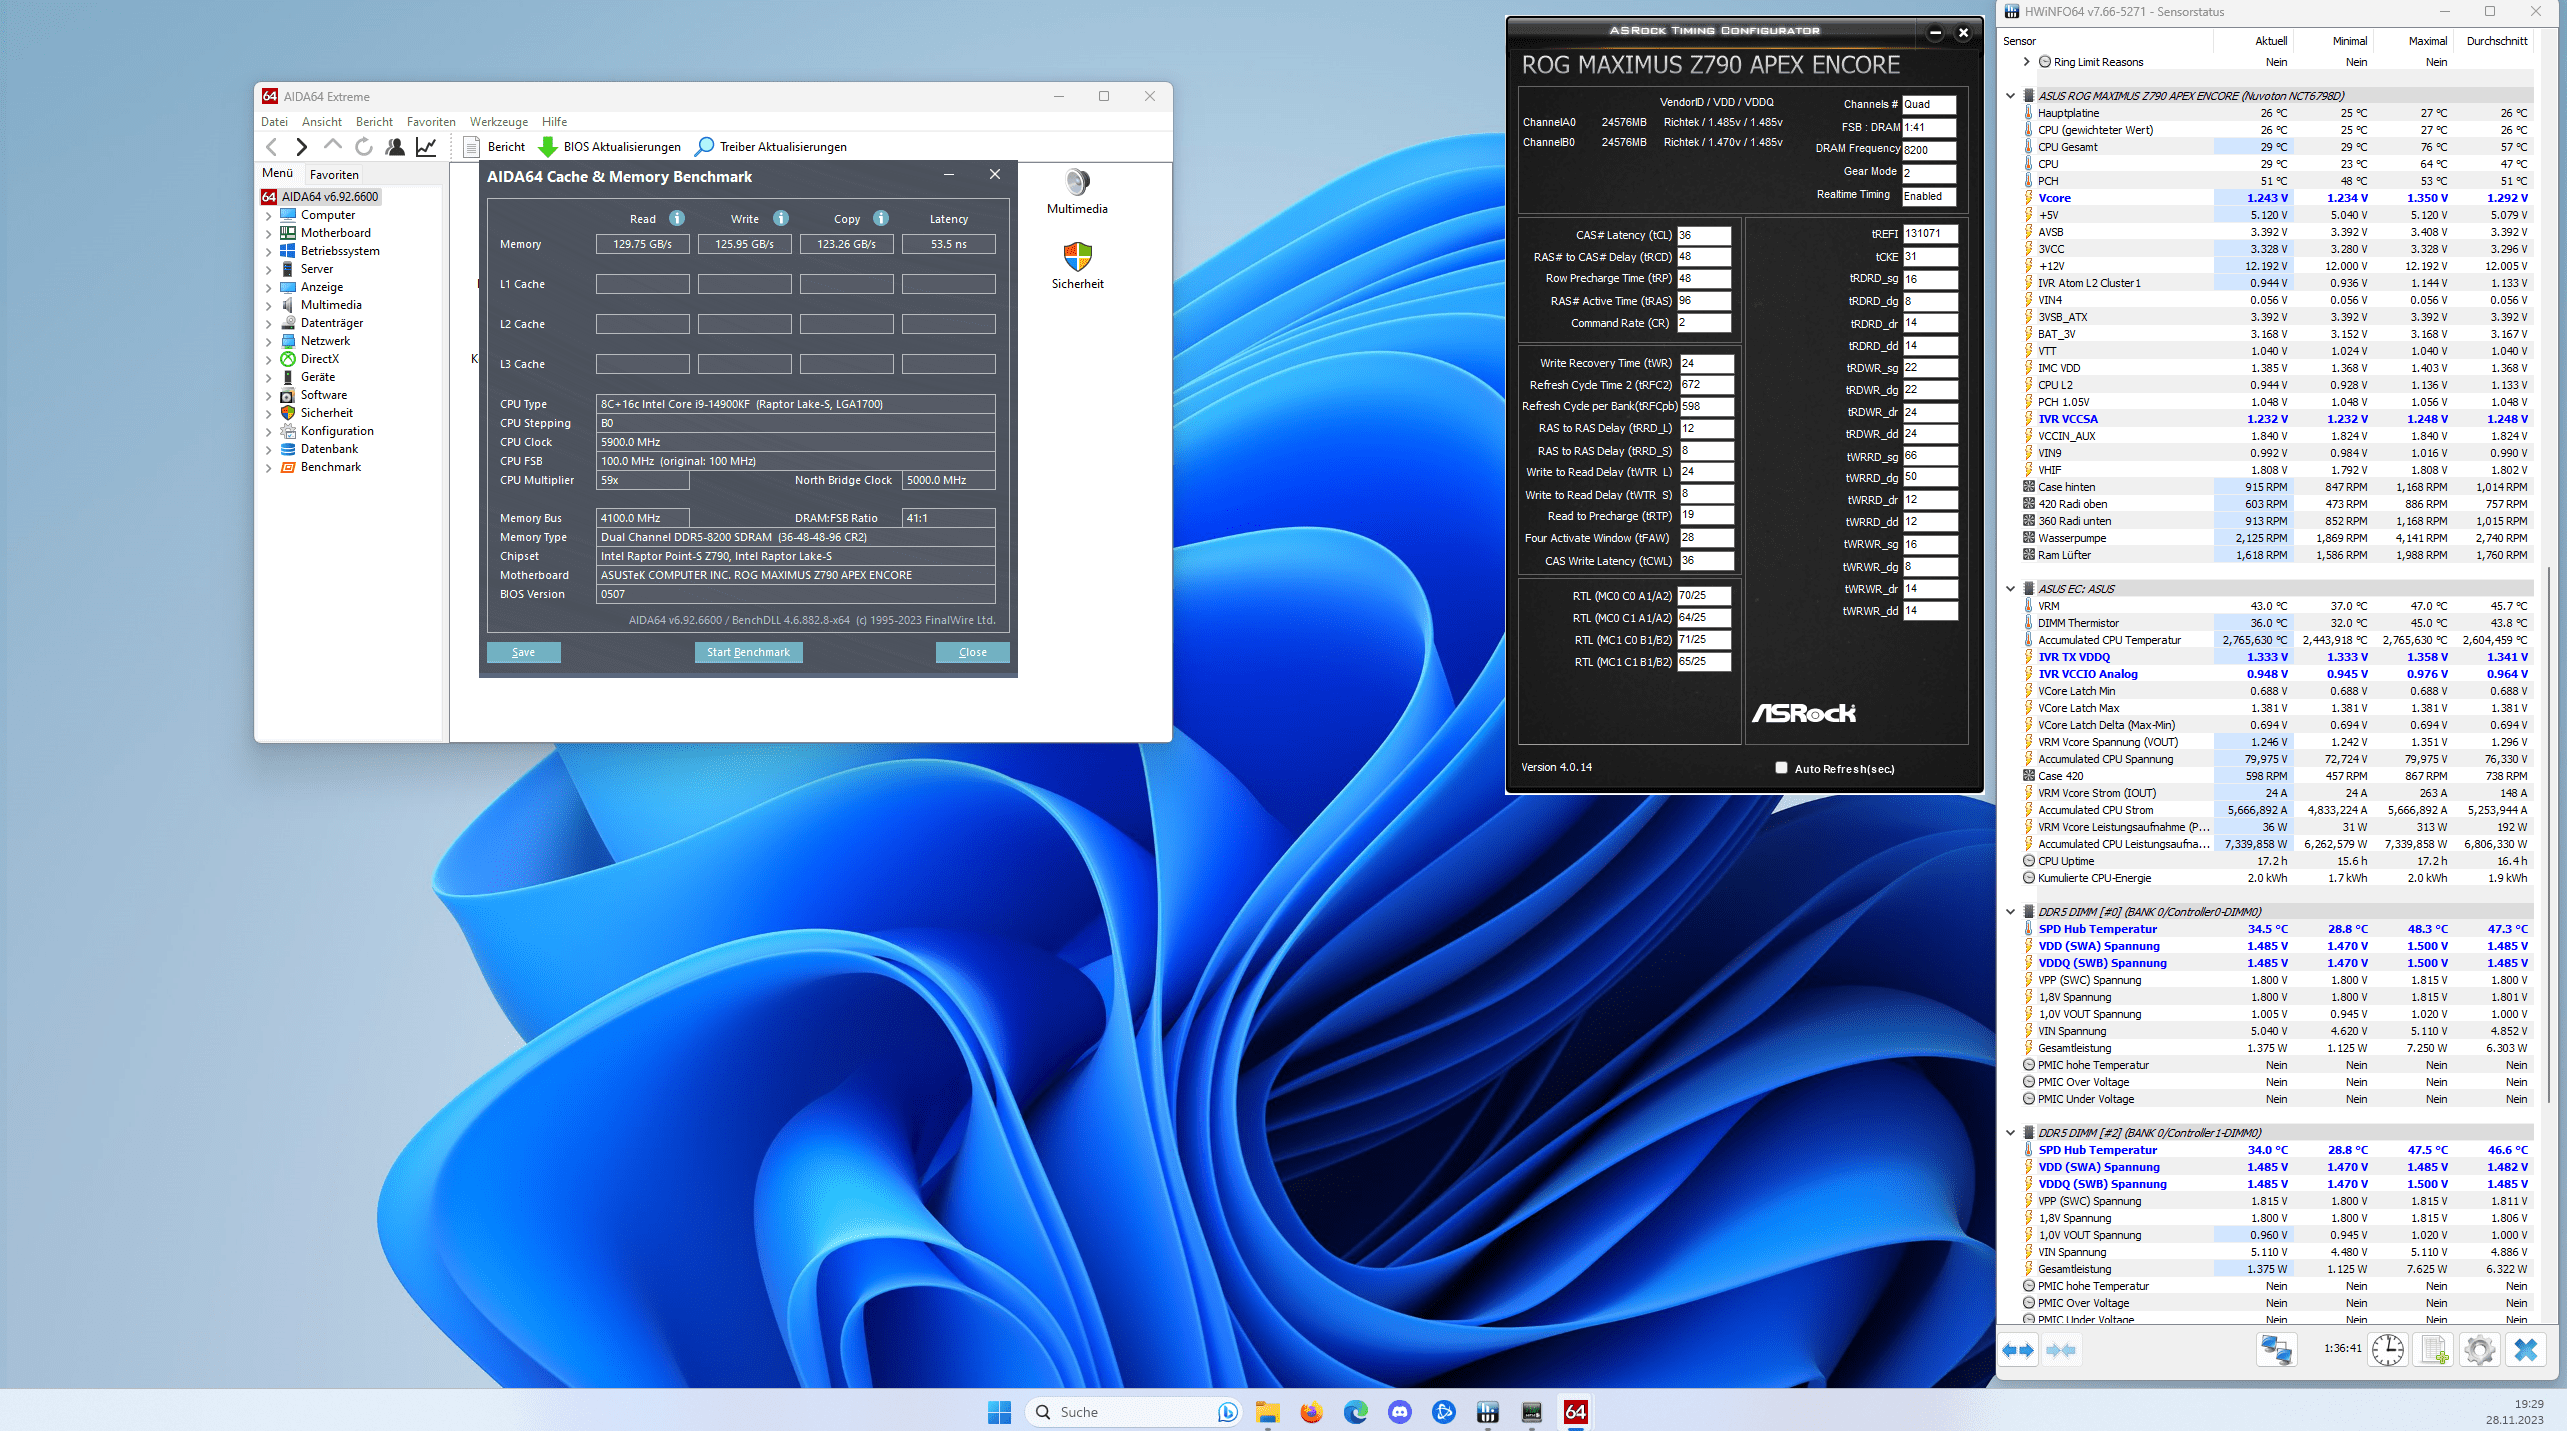Open Datei menu
This screenshot has width=2567, height=1431.
pos(274,122)
